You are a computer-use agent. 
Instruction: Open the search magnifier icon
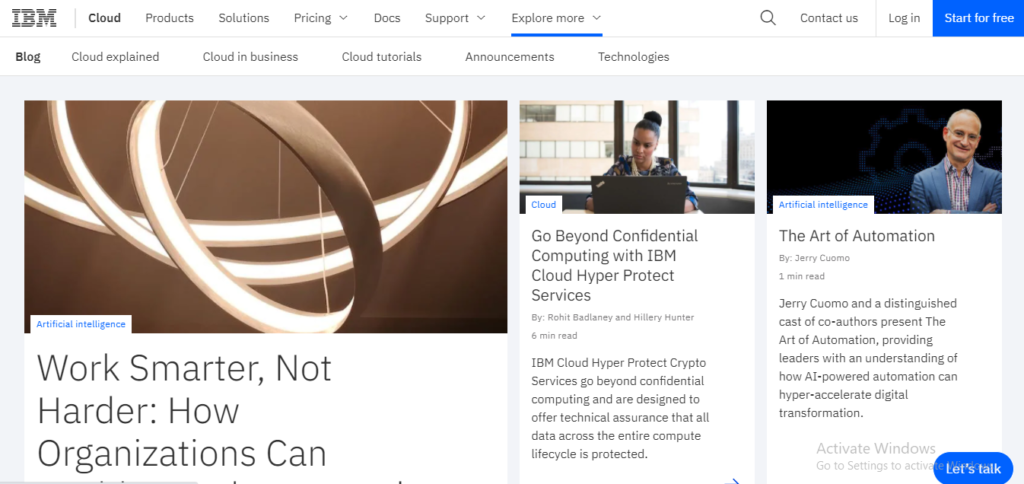tap(767, 18)
